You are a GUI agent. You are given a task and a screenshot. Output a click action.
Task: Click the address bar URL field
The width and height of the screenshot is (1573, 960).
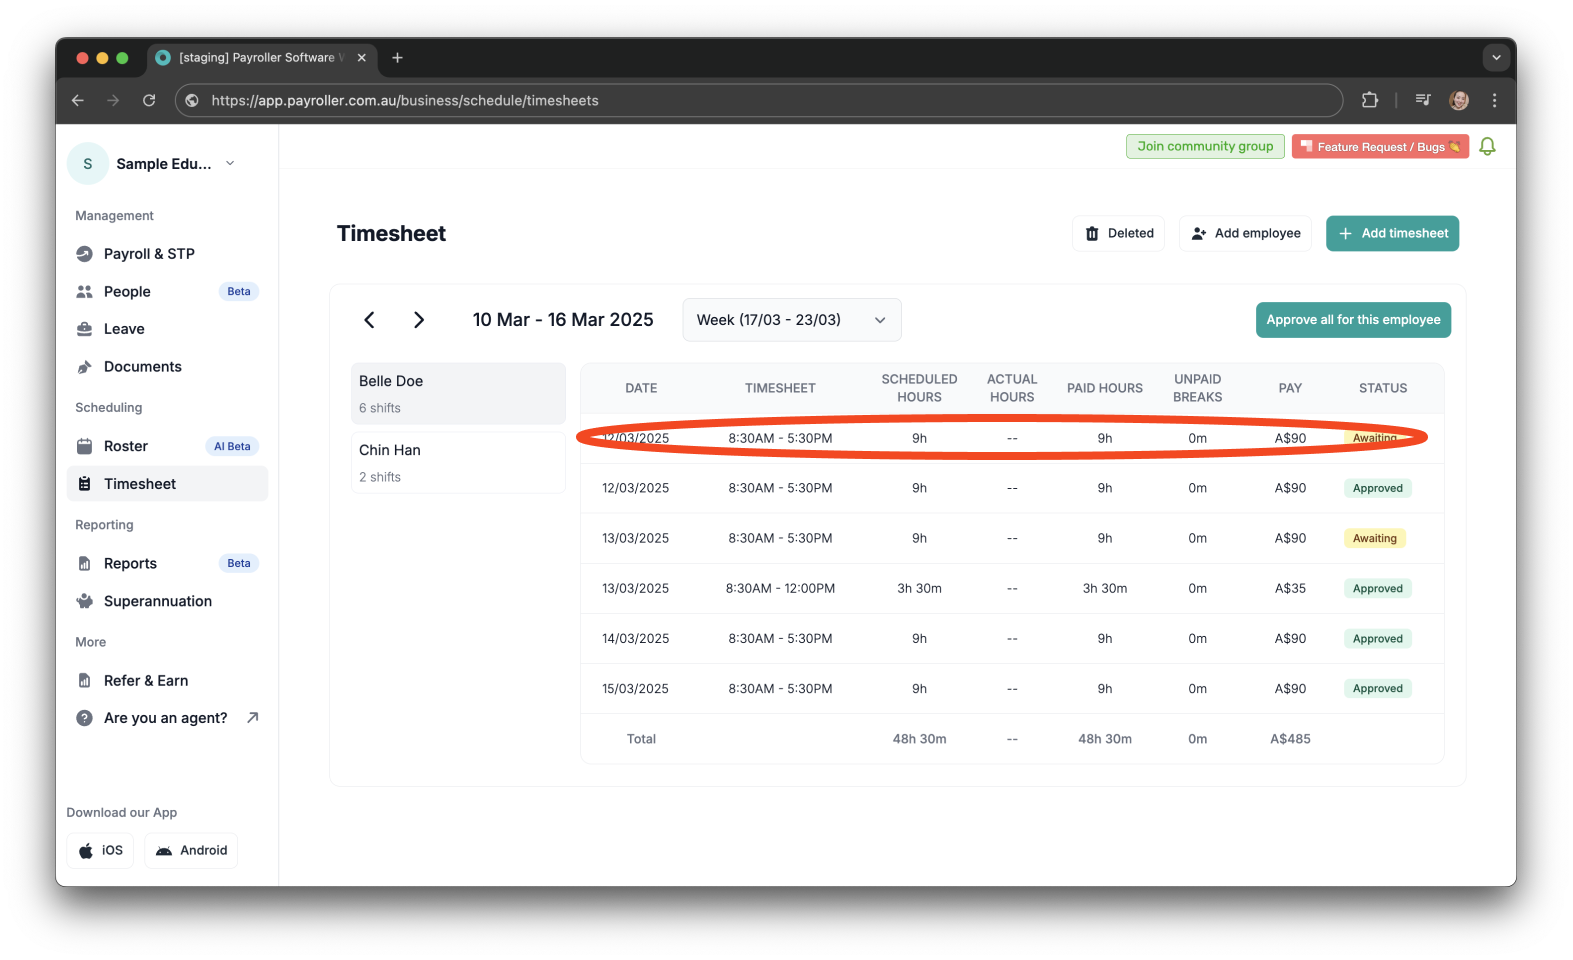pos(760,100)
